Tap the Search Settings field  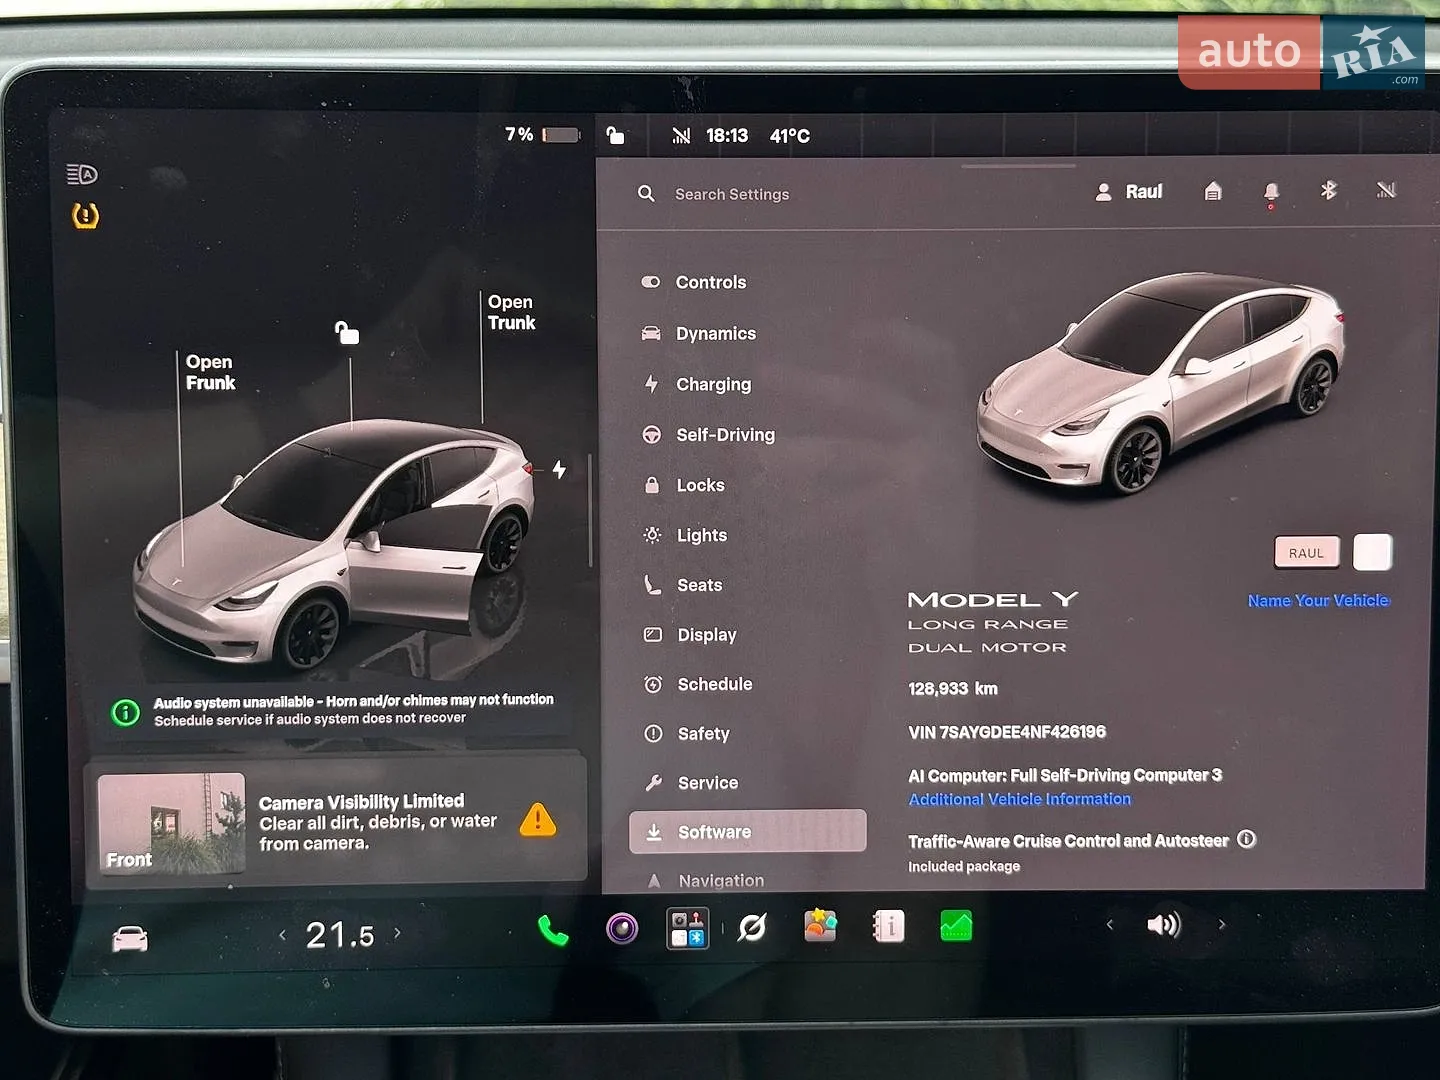(x=732, y=194)
